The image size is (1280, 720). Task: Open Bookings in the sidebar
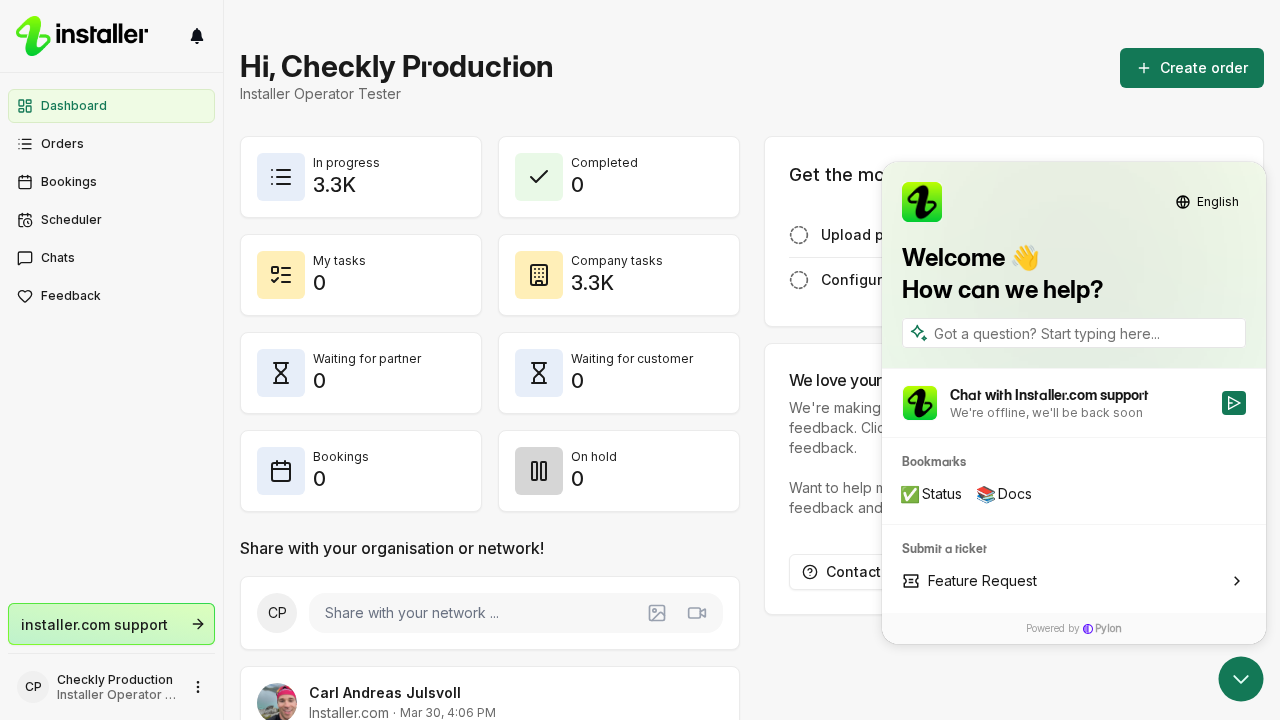(111, 182)
